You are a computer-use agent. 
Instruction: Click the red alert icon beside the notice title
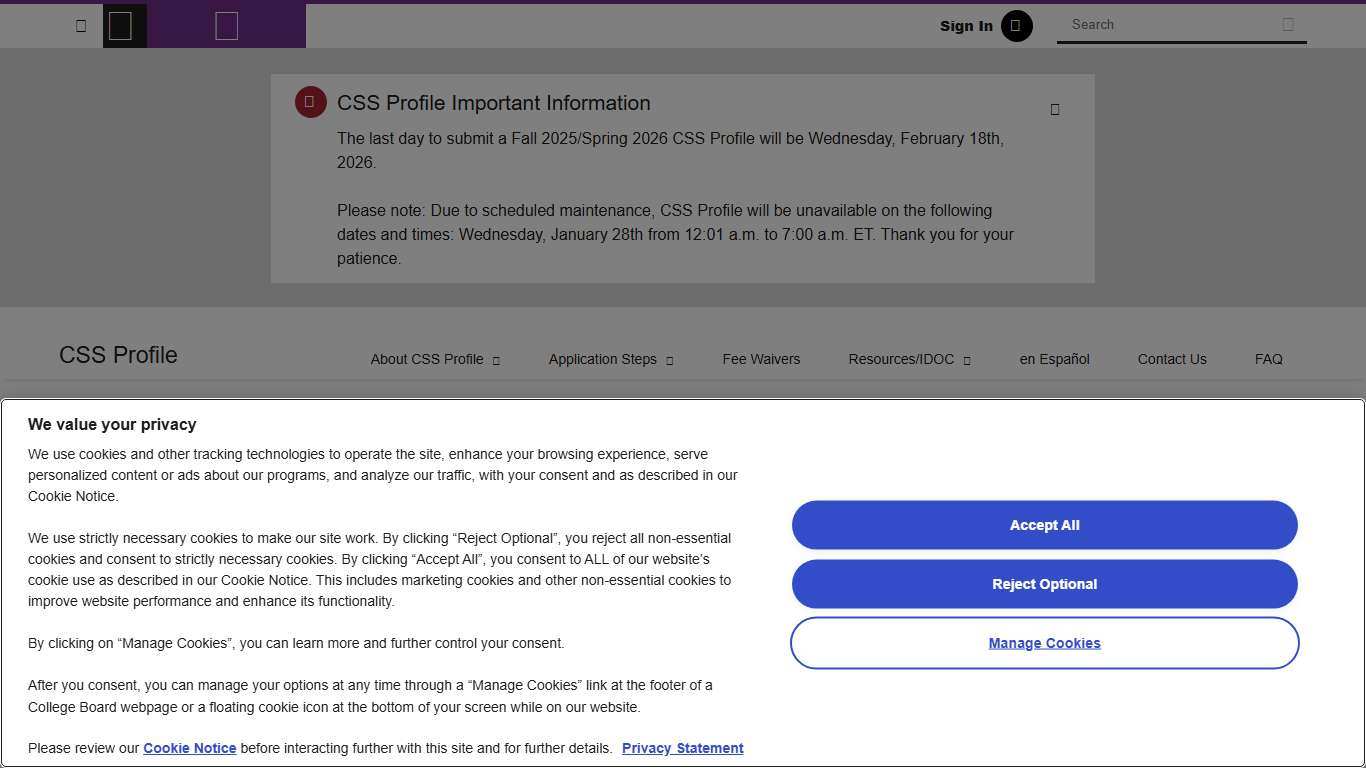coord(310,101)
